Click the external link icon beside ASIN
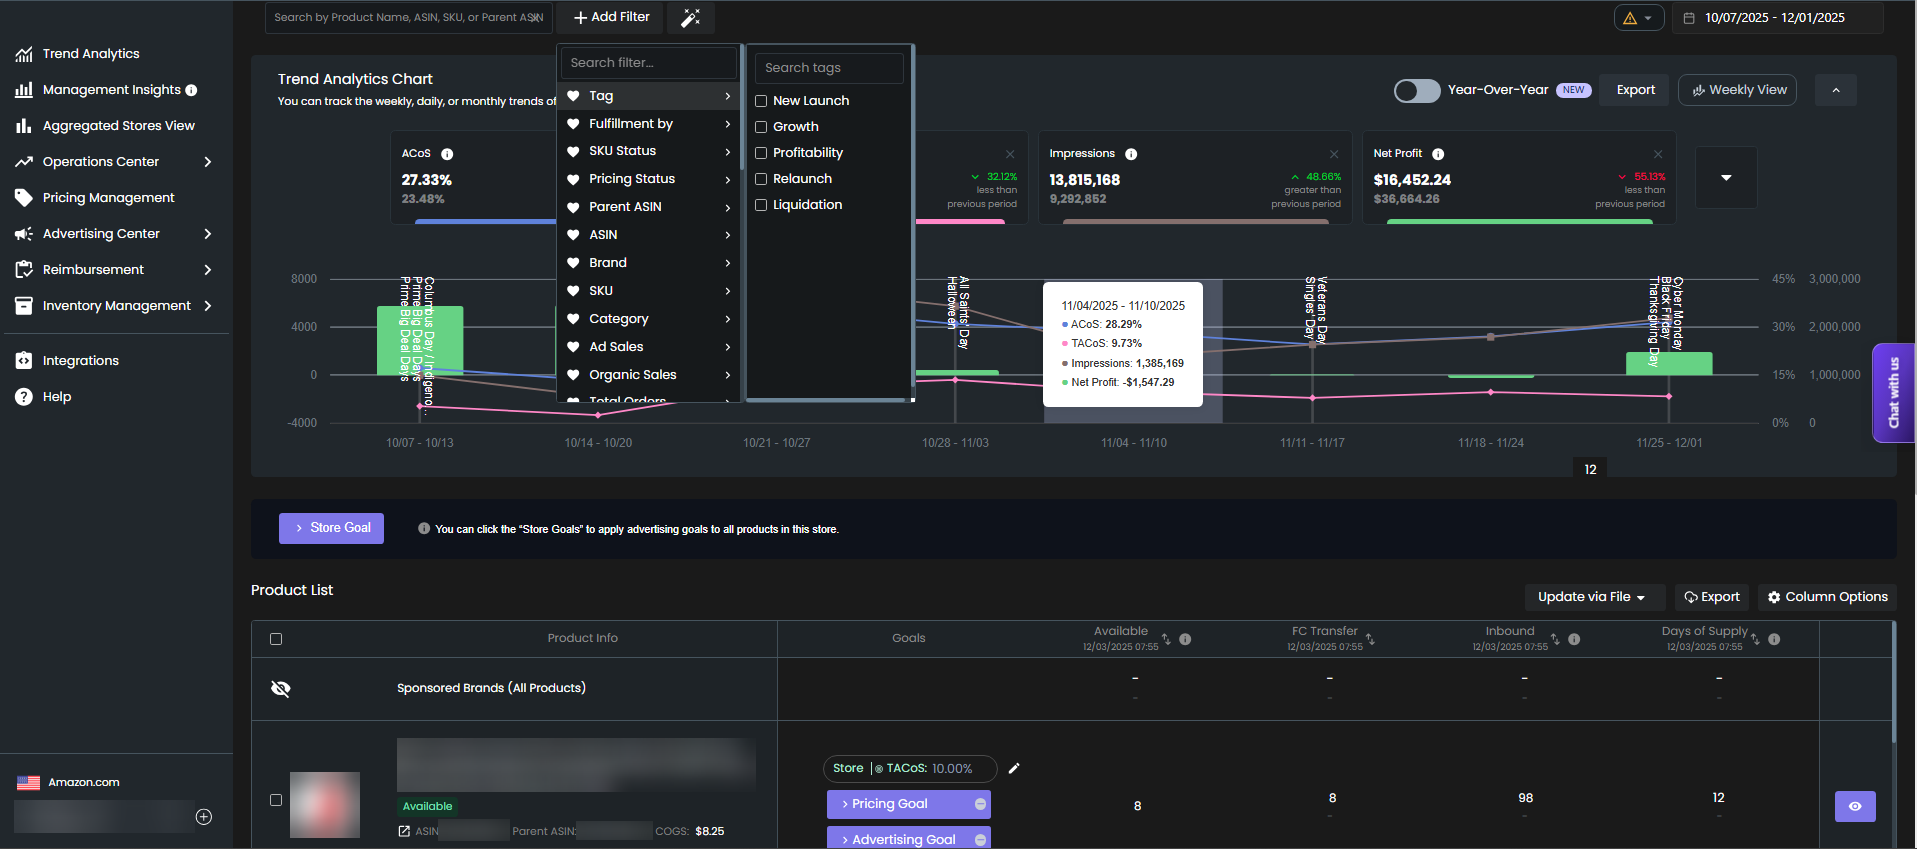This screenshot has height=849, width=1917. click(x=404, y=831)
